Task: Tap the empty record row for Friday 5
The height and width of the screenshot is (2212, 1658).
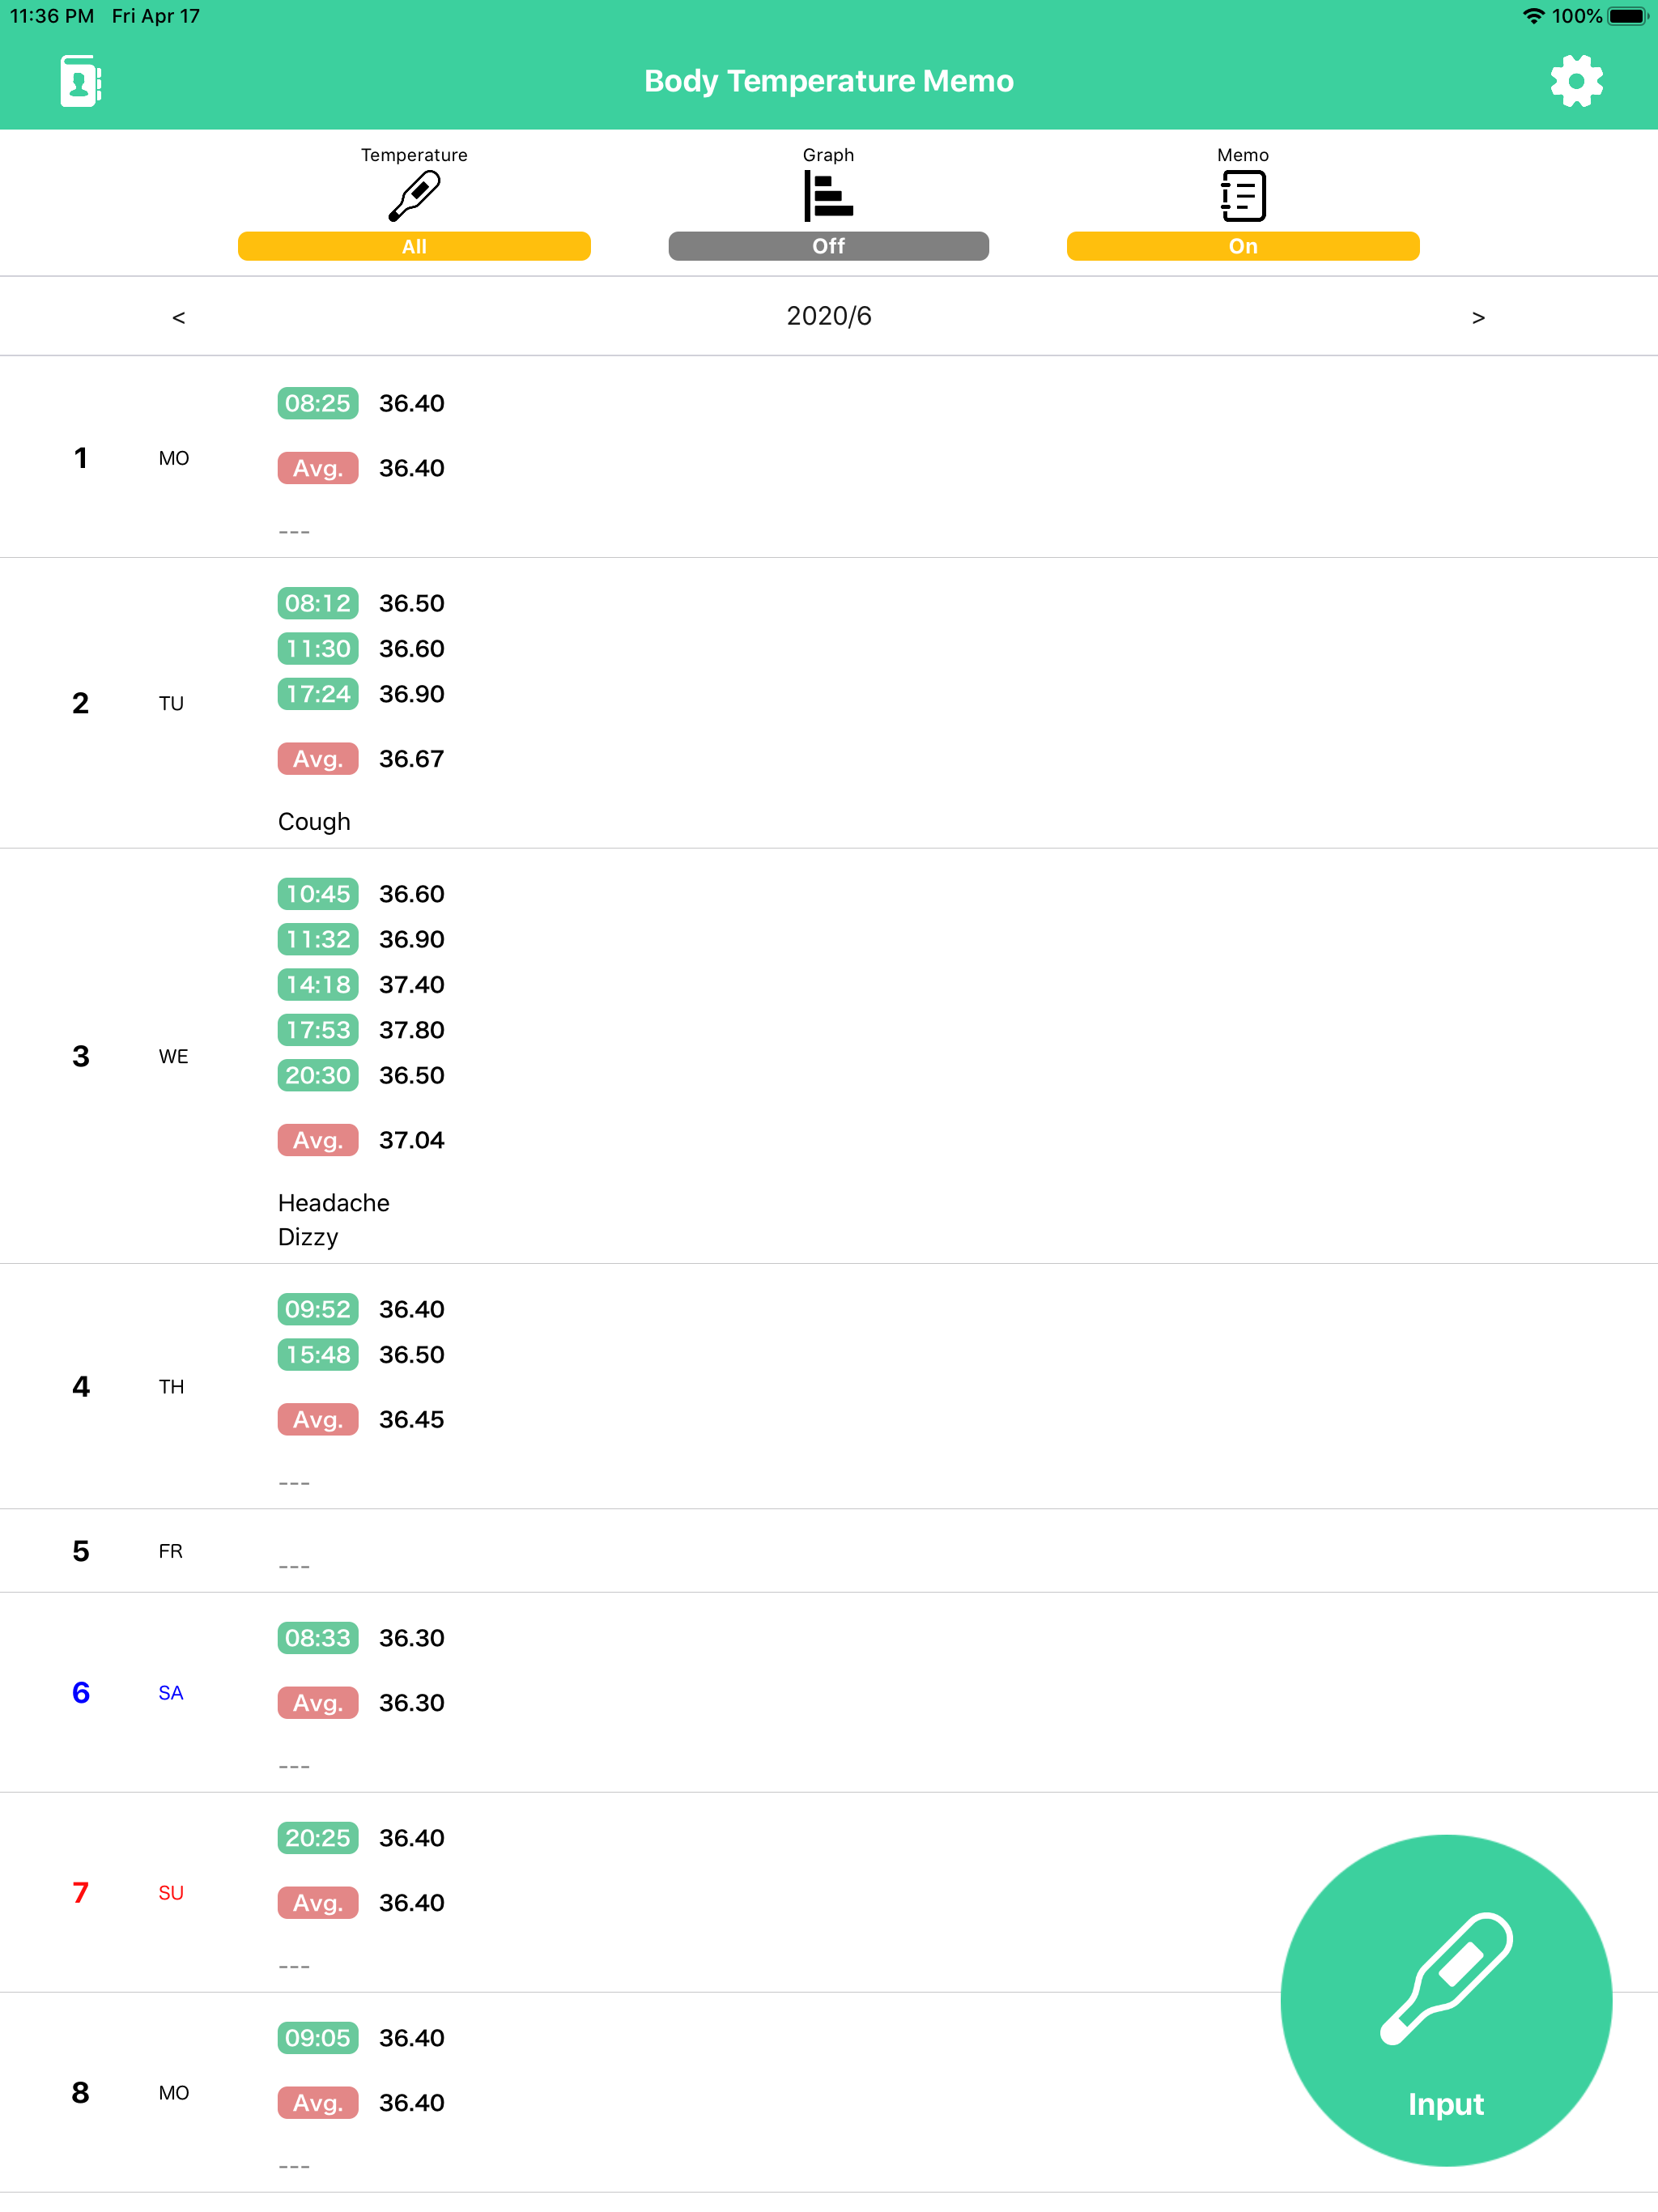Action: pyautogui.click(x=294, y=1563)
